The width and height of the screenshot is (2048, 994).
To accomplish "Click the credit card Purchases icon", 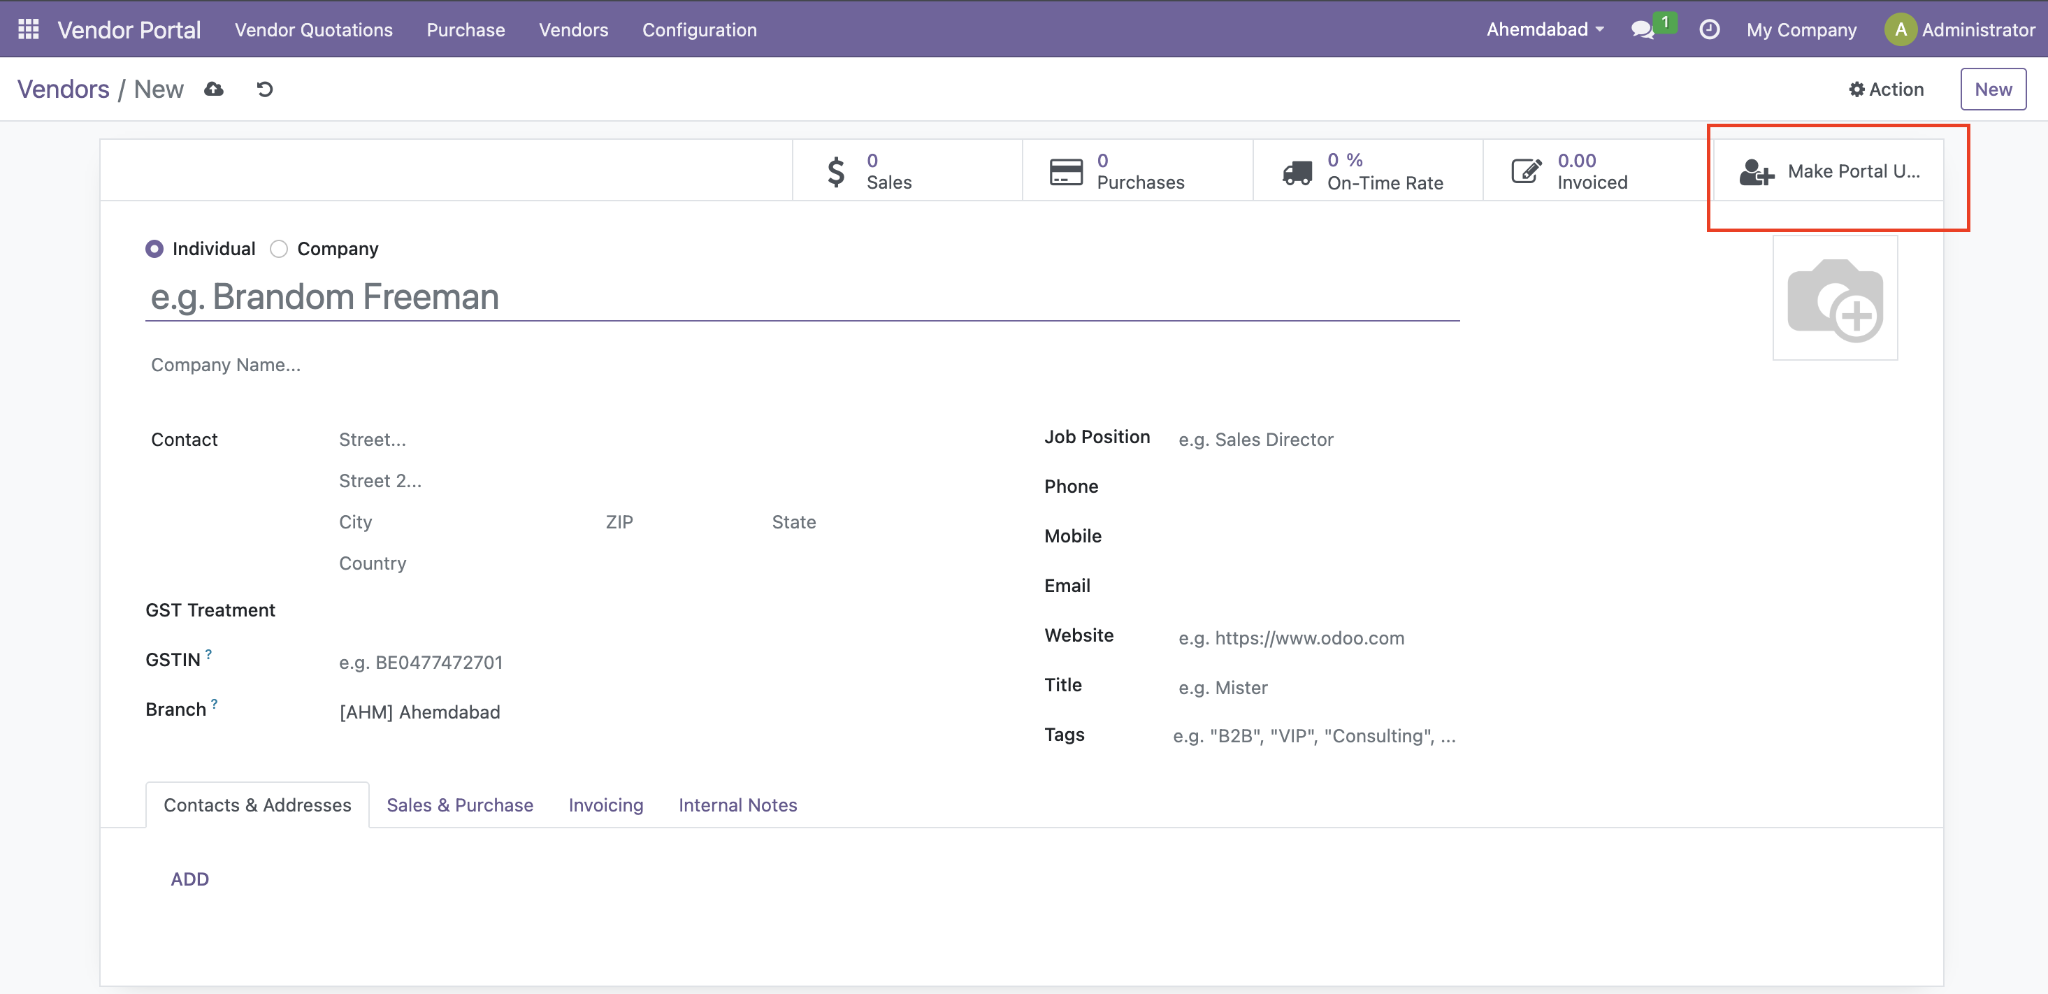I will pos(1066,172).
